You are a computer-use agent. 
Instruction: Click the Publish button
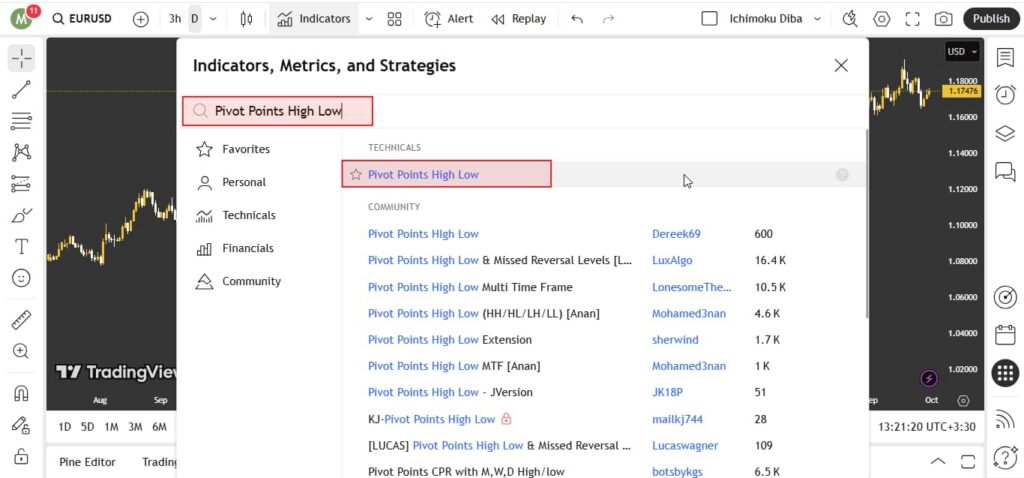tap(991, 19)
